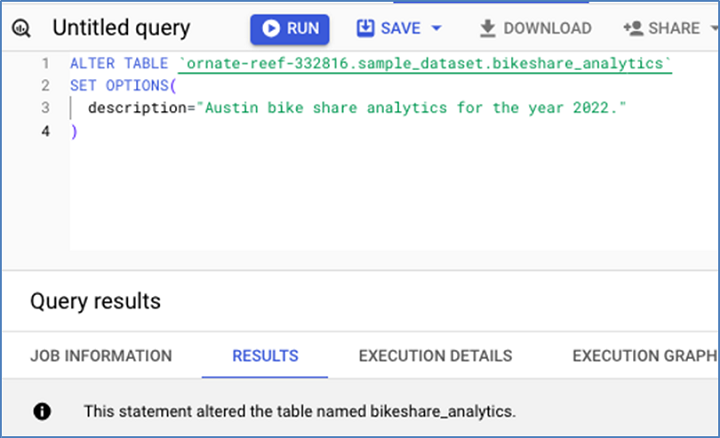Show the EXECUTION GRAPH tab
Screen dimensions: 720x438
coord(644,356)
